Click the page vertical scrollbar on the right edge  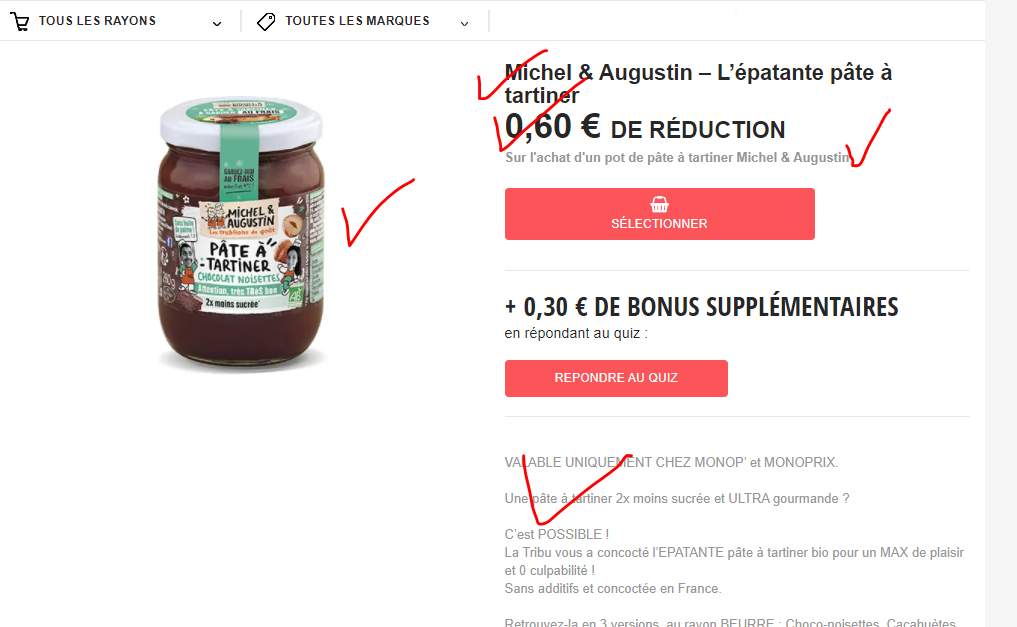click(x=1001, y=313)
